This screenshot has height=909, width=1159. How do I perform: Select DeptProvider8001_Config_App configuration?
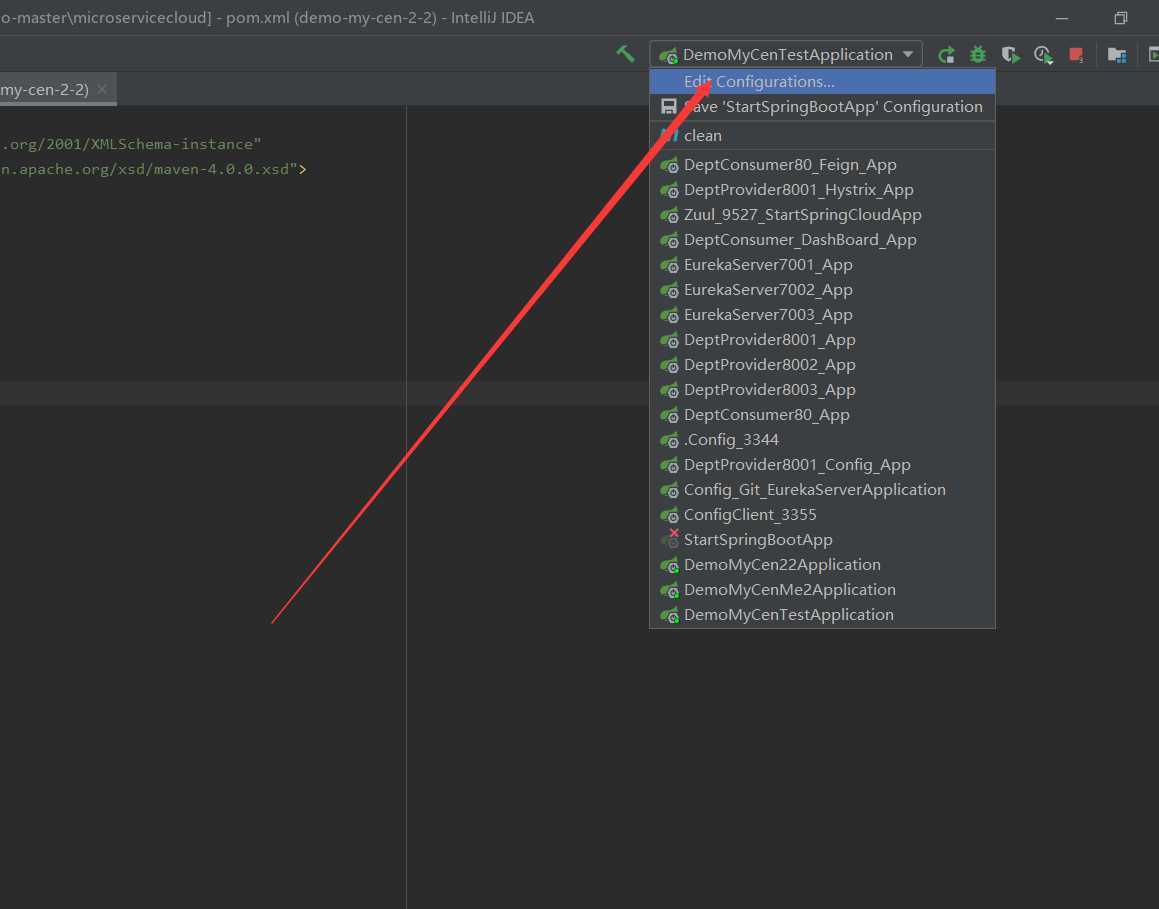coord(822,465)
